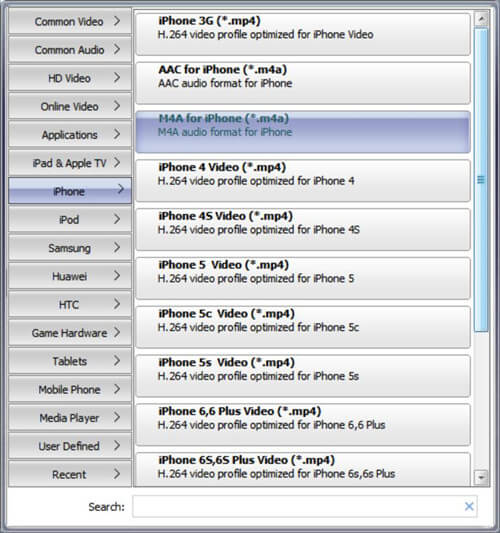Choose the Mobile Phone category
Viewport: 500px width, 533px height.
70,389
